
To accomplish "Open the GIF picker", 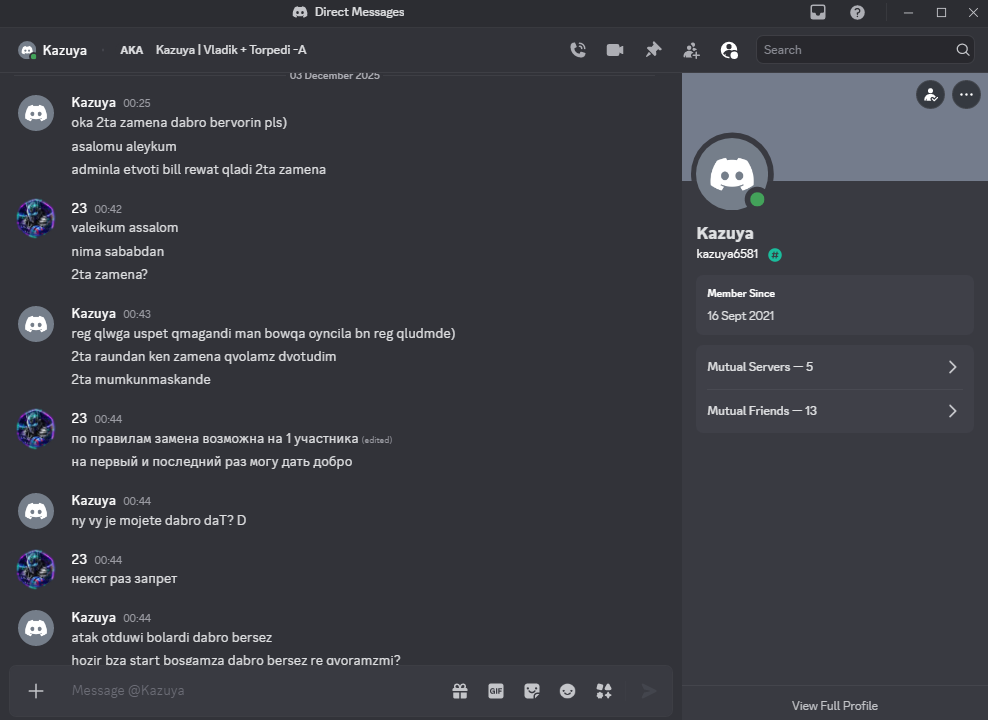I will [x=496, y=691].
